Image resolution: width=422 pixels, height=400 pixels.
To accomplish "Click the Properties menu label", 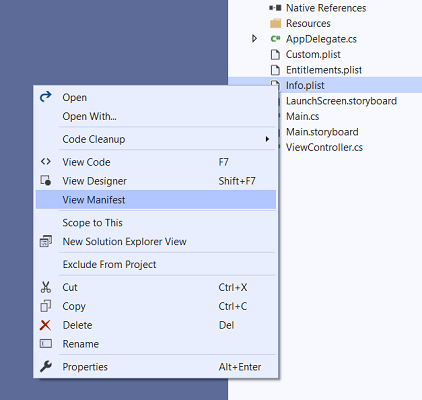I will coord(85,367).
